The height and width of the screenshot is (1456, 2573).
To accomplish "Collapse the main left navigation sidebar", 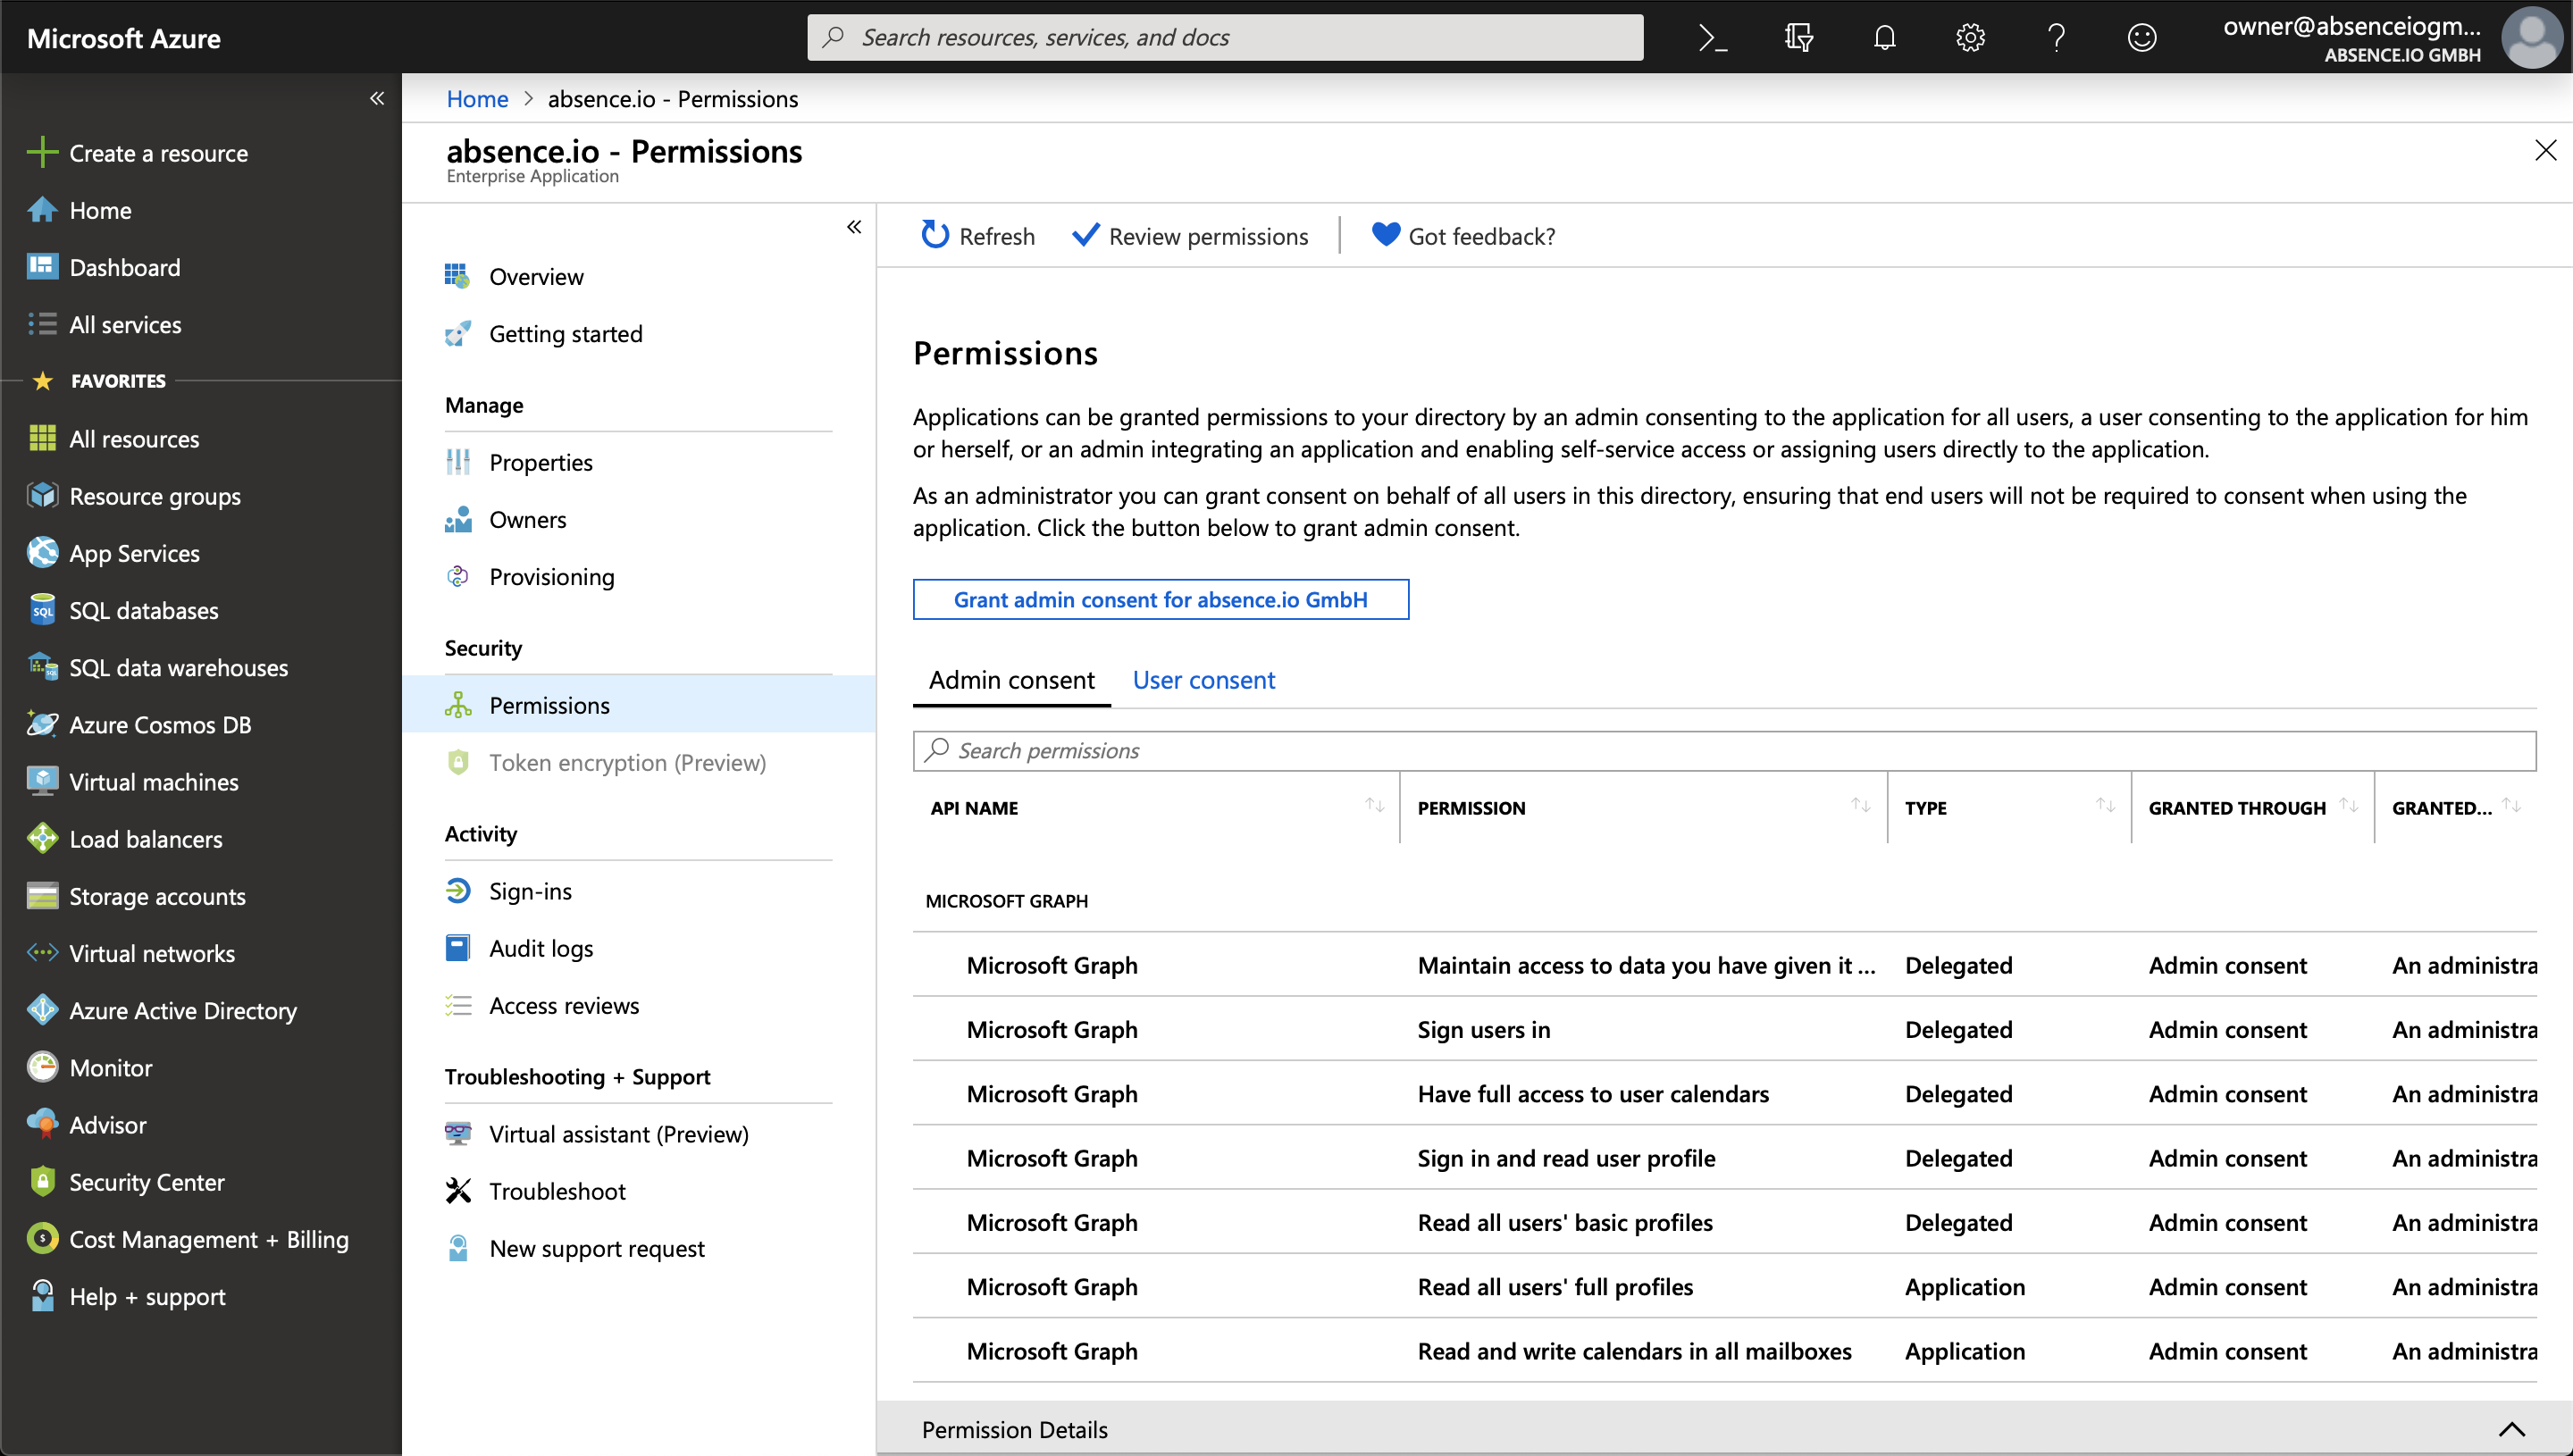I will (x=377, y=98).
